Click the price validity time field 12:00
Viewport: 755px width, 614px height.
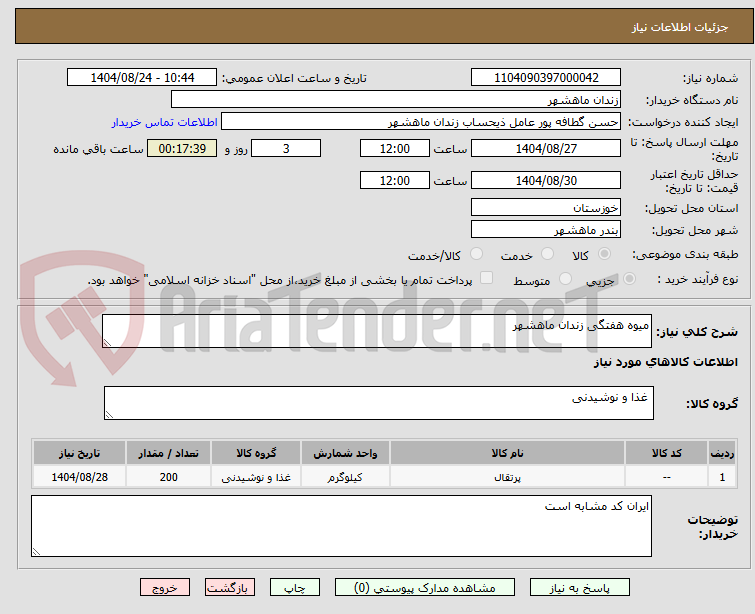[x=395, y=180]
